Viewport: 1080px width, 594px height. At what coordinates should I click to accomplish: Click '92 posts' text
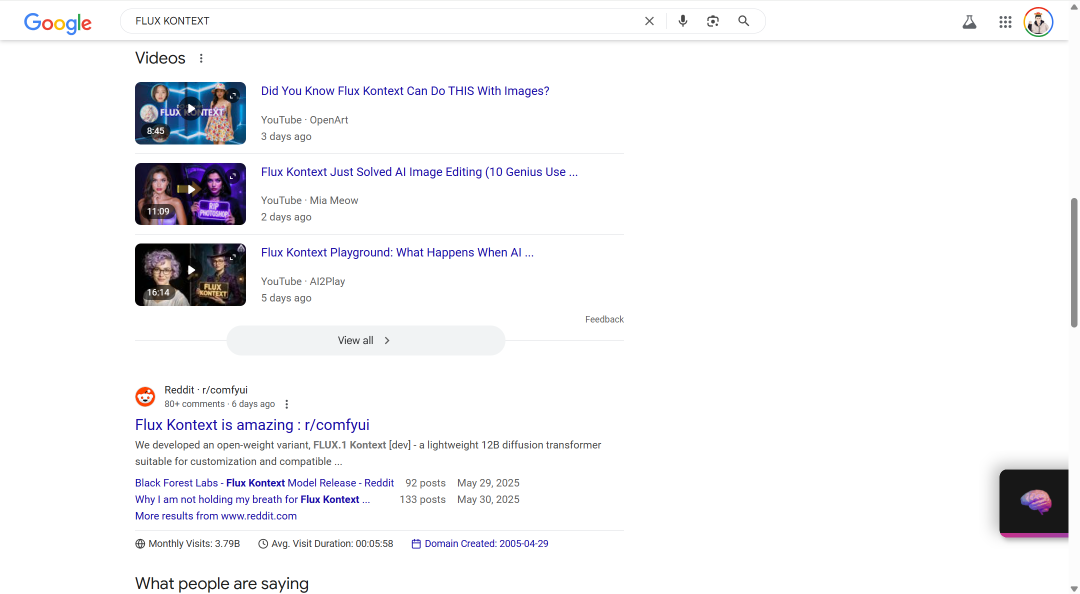(425, 483)
